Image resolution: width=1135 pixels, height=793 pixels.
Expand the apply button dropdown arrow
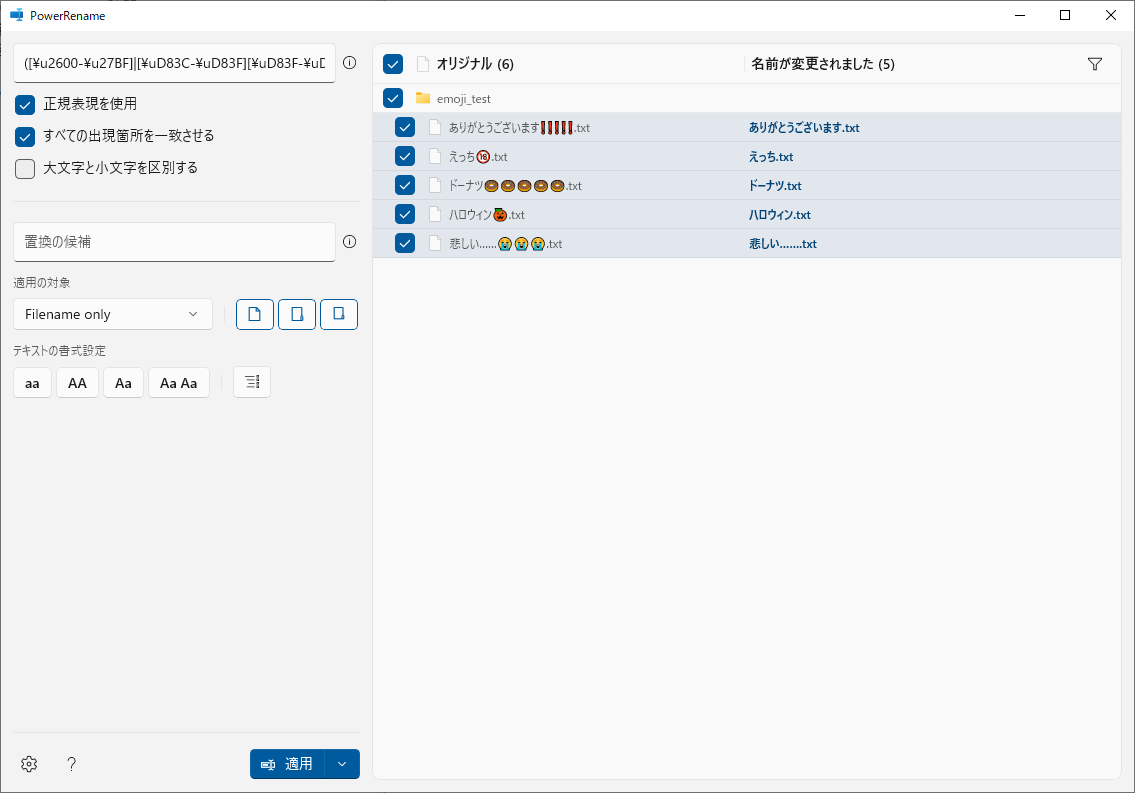[x=342, y=764]
